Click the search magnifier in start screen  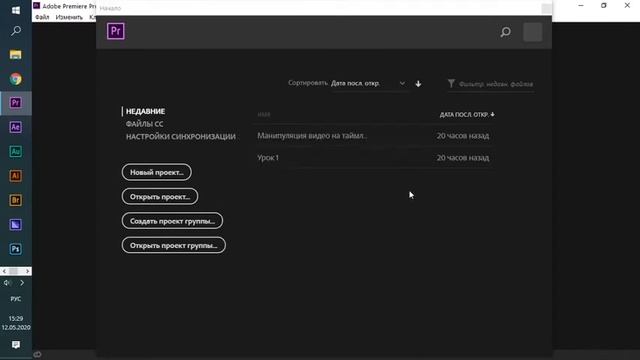(x=505, y=32)
